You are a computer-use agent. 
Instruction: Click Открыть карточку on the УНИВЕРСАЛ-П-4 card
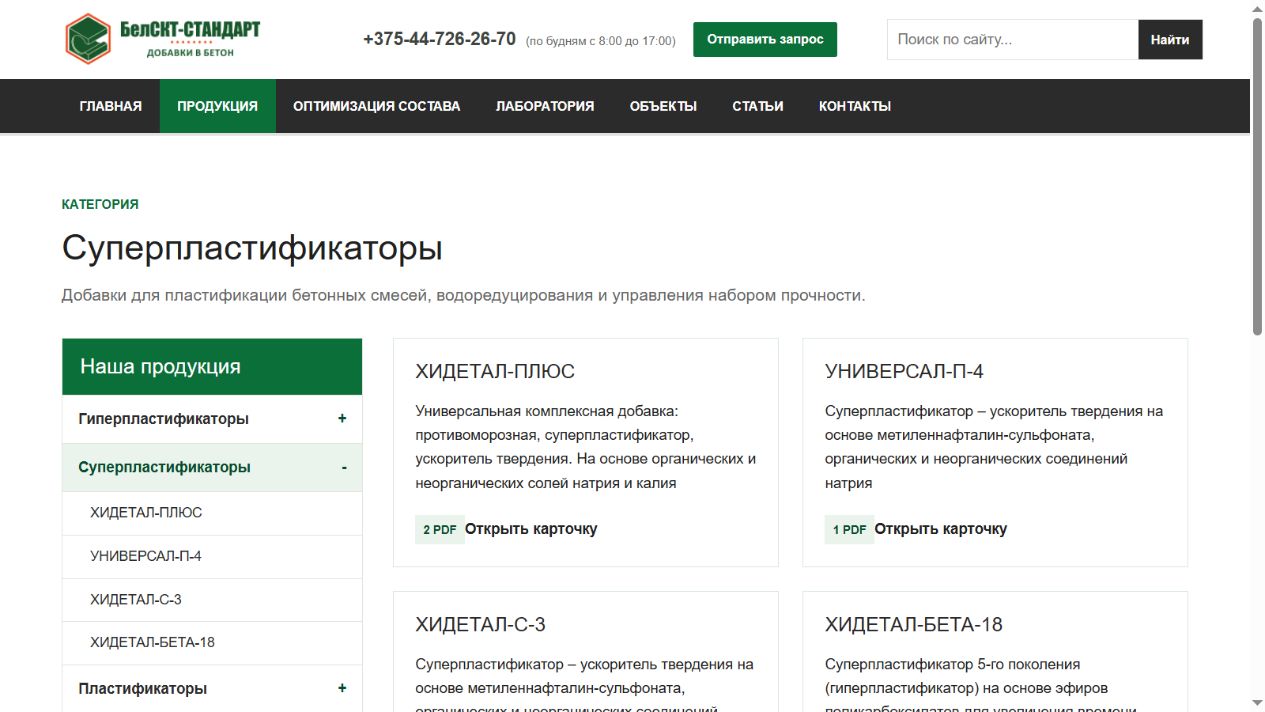click(941, 529)
